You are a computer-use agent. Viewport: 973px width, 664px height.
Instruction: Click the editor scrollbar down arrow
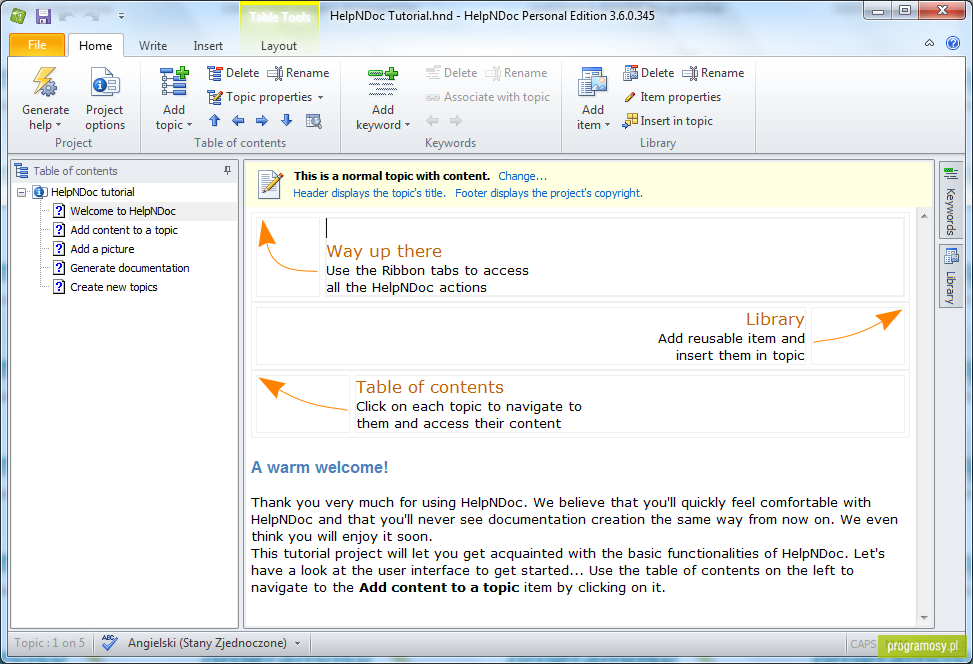[x=924, y=617]
